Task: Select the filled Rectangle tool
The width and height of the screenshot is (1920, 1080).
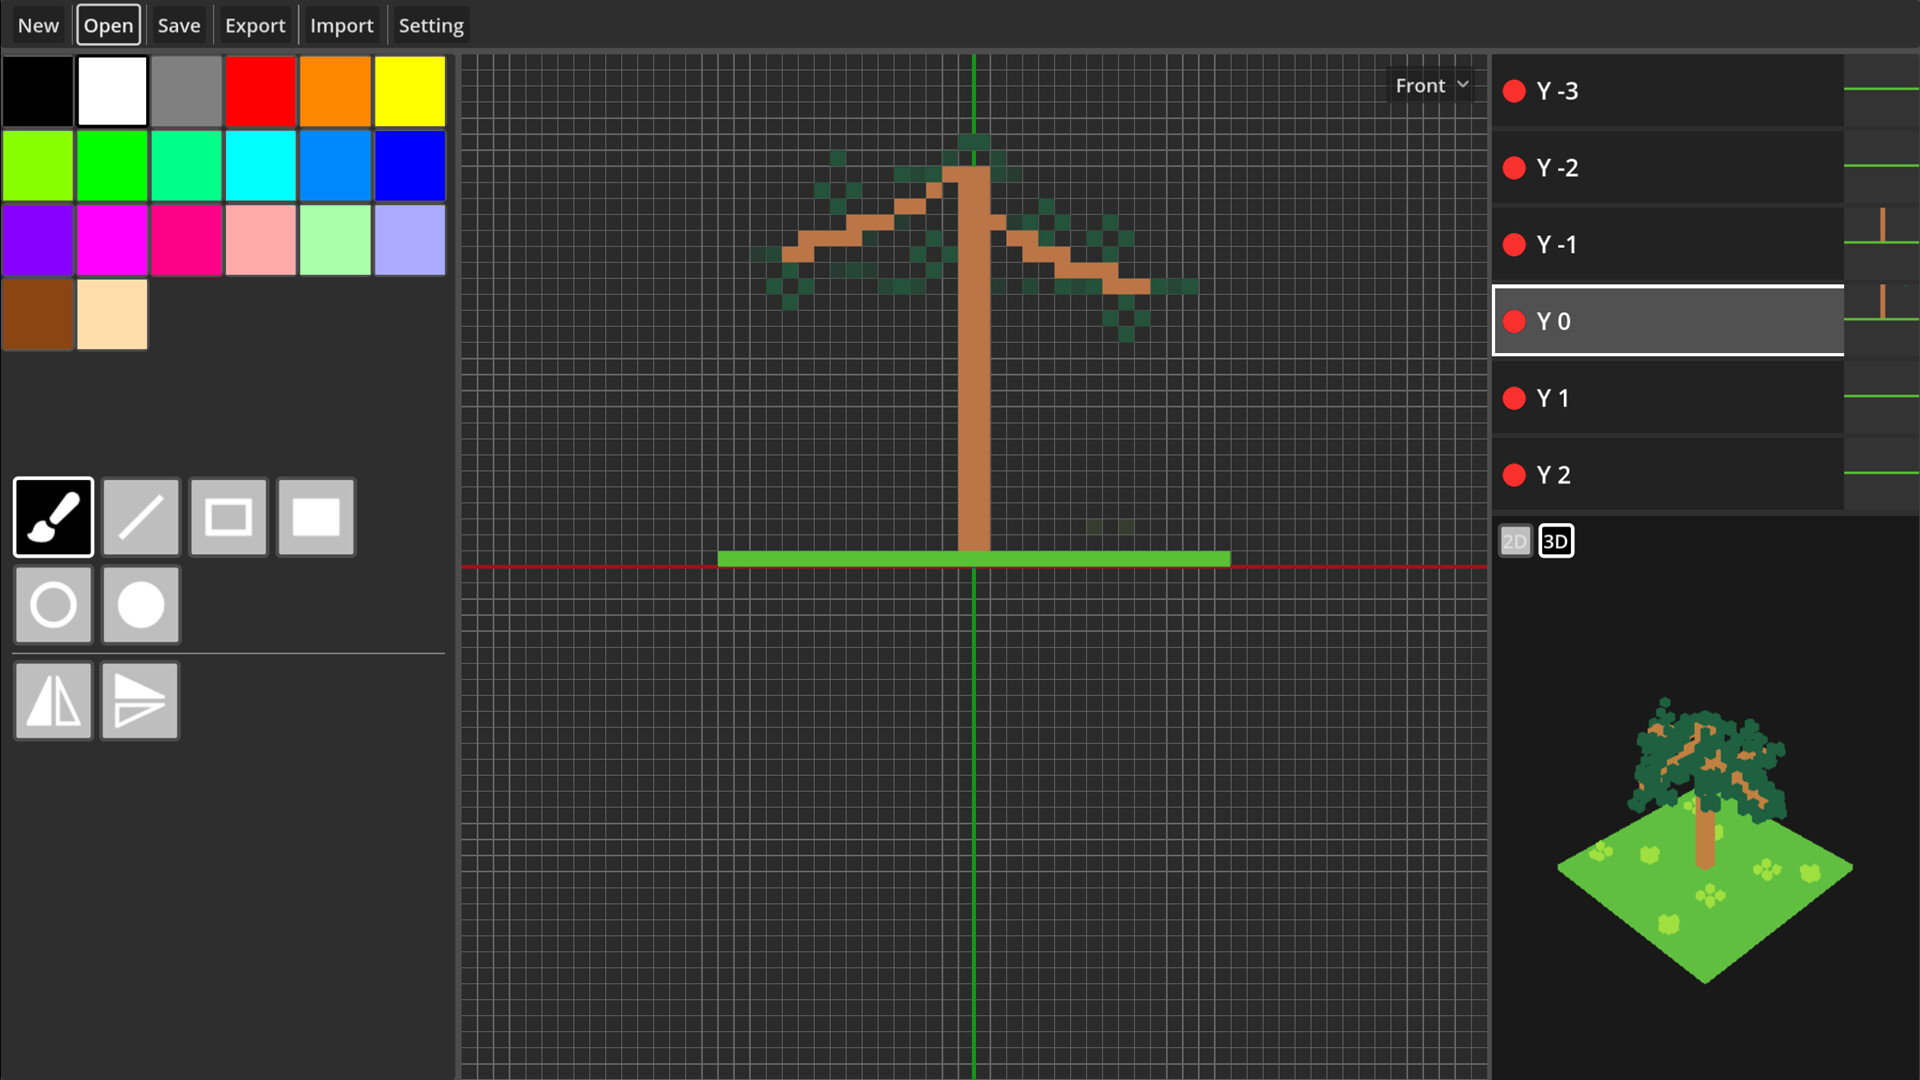Action: click(315, 517)
